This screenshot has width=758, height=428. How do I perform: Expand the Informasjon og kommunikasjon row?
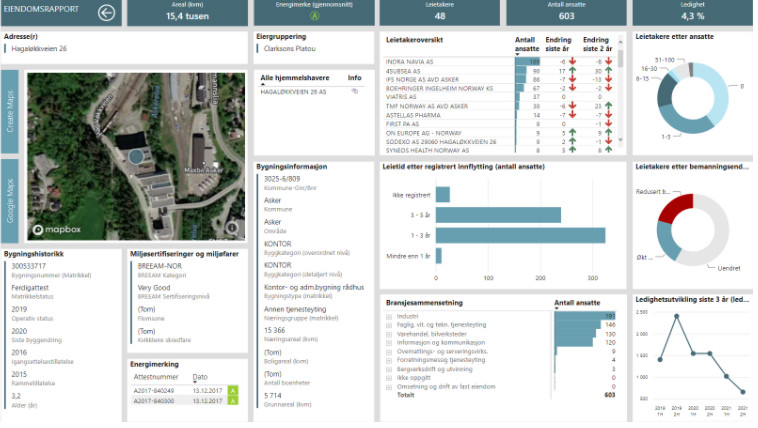tap(389, 343)
